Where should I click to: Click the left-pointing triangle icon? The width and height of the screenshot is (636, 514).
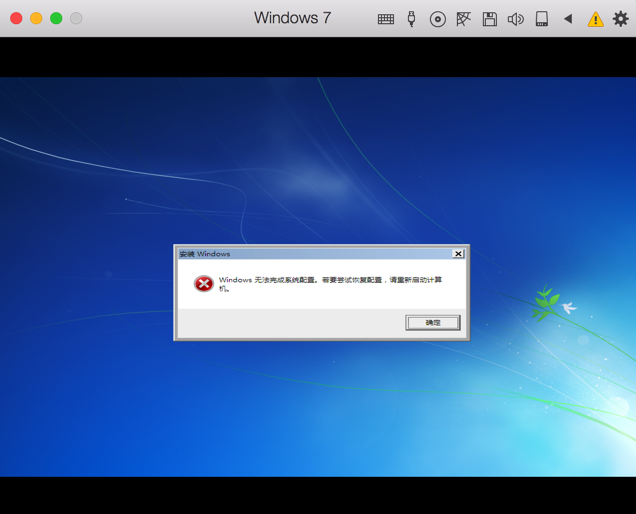coord(568,19)
